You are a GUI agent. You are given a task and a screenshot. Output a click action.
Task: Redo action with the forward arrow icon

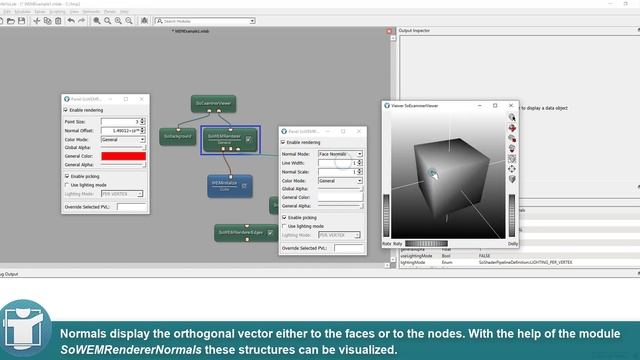pos(82,21)
